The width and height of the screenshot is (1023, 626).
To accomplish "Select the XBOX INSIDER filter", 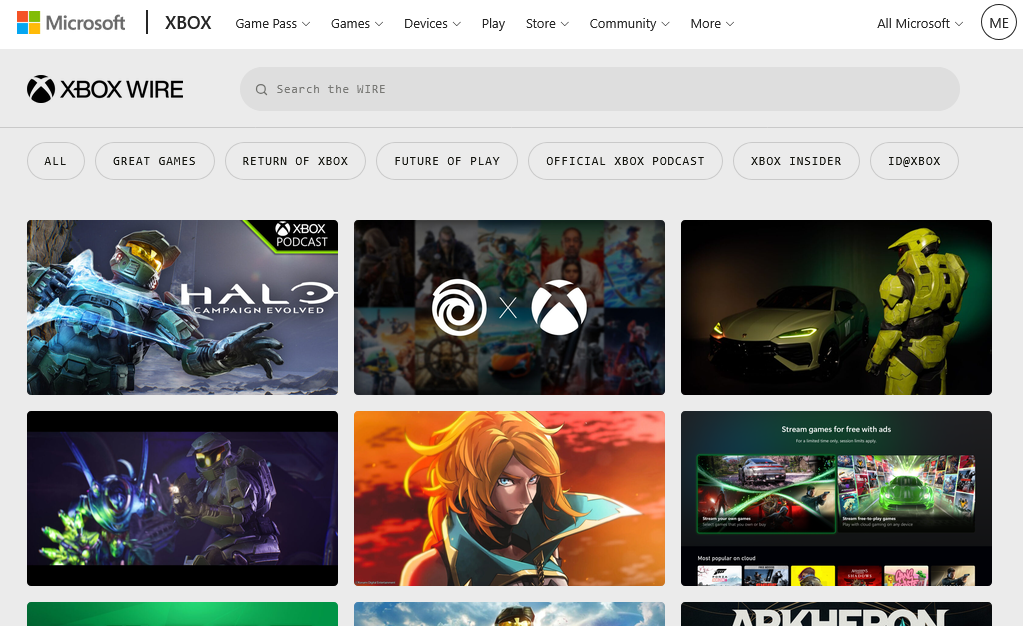I will tap(796, 161).
